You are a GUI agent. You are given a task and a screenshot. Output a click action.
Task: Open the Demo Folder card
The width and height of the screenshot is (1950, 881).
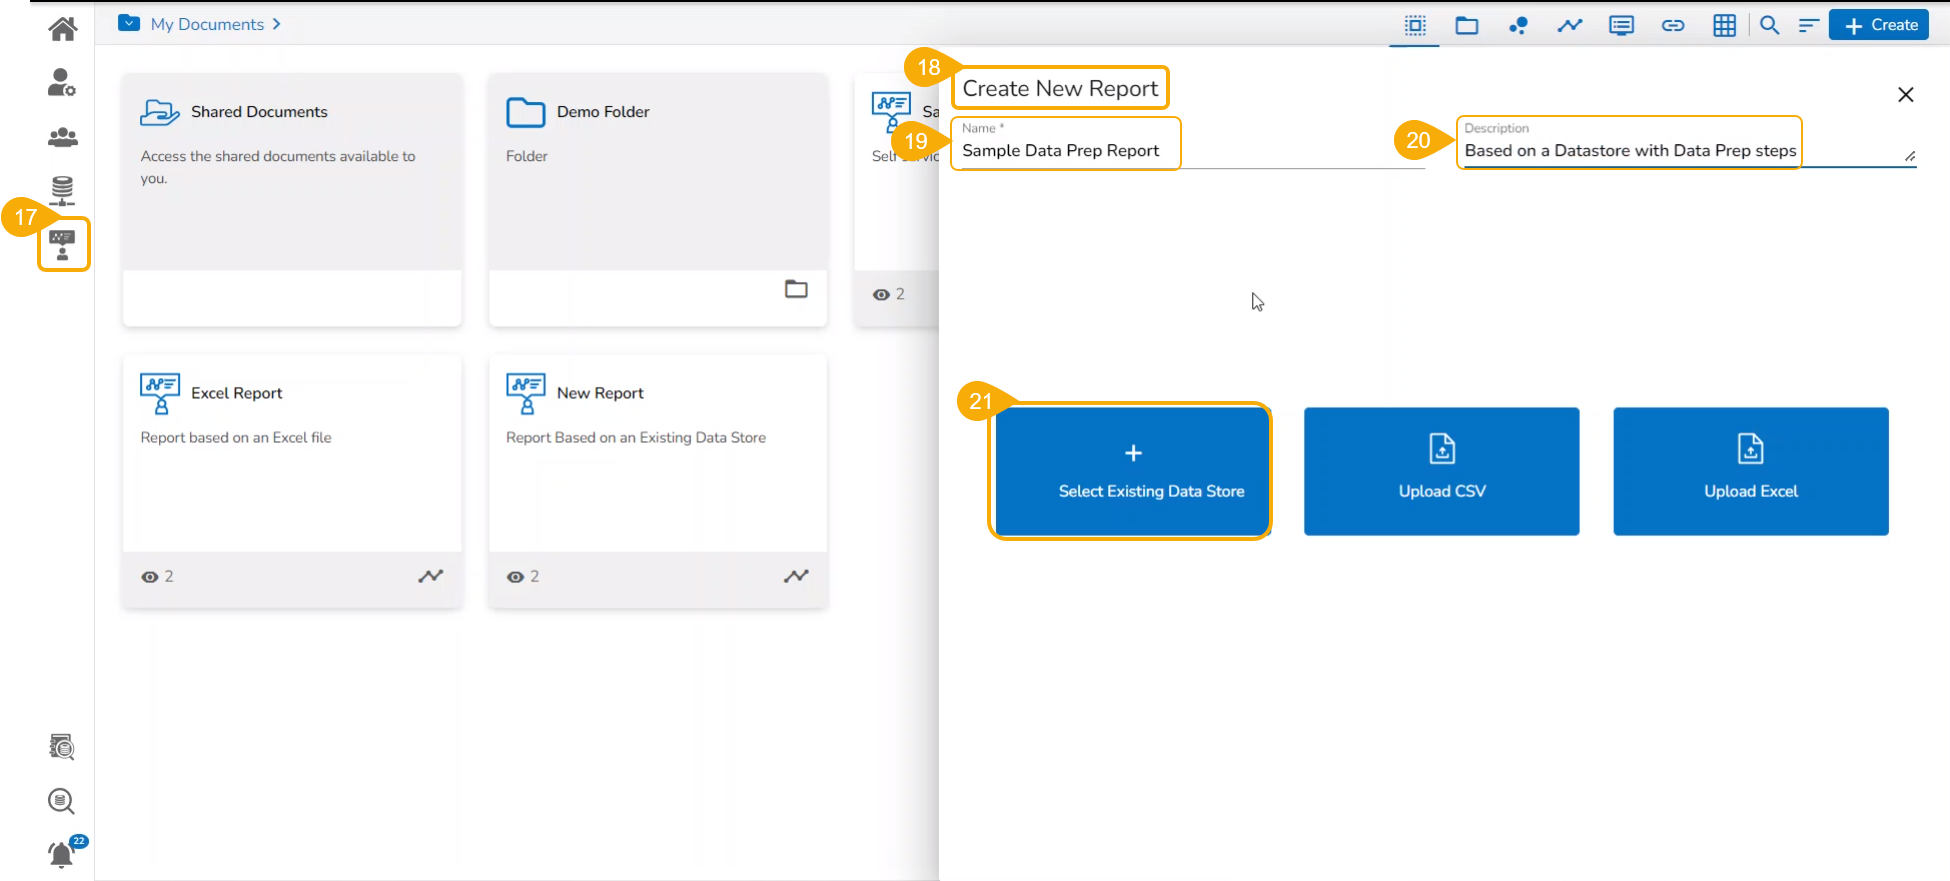[x=658, y=199]
